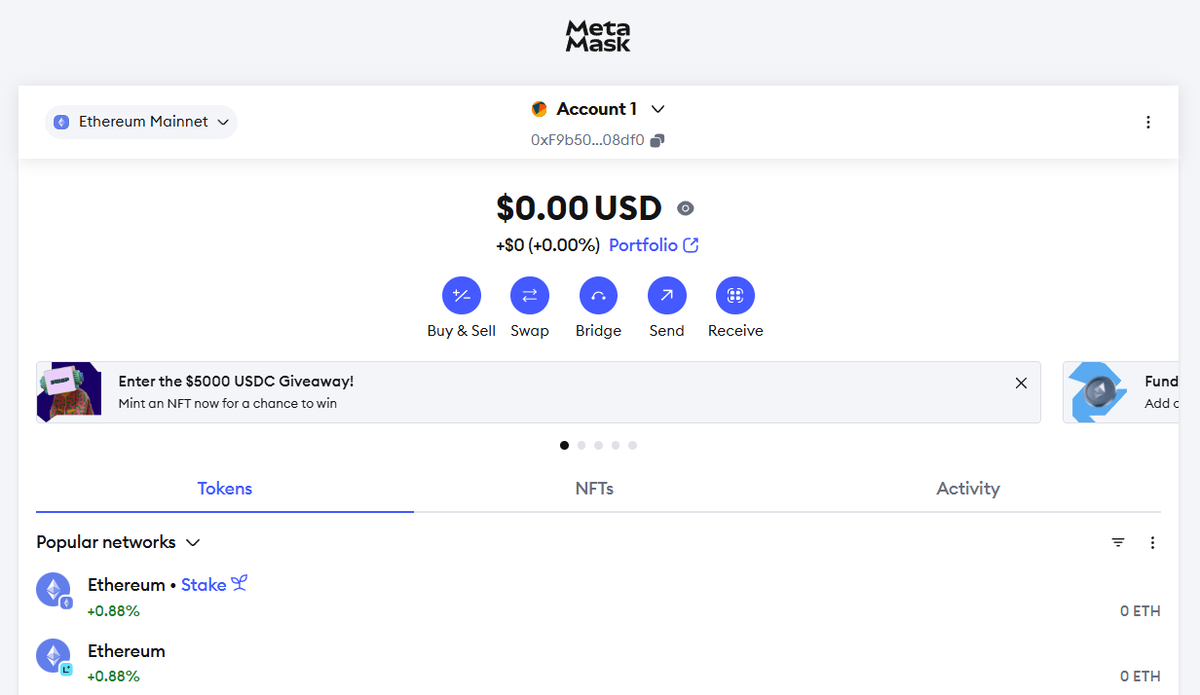1200x695 pixels.
Task: Open the account options three-dot menu
Action: coord(1148,122)
